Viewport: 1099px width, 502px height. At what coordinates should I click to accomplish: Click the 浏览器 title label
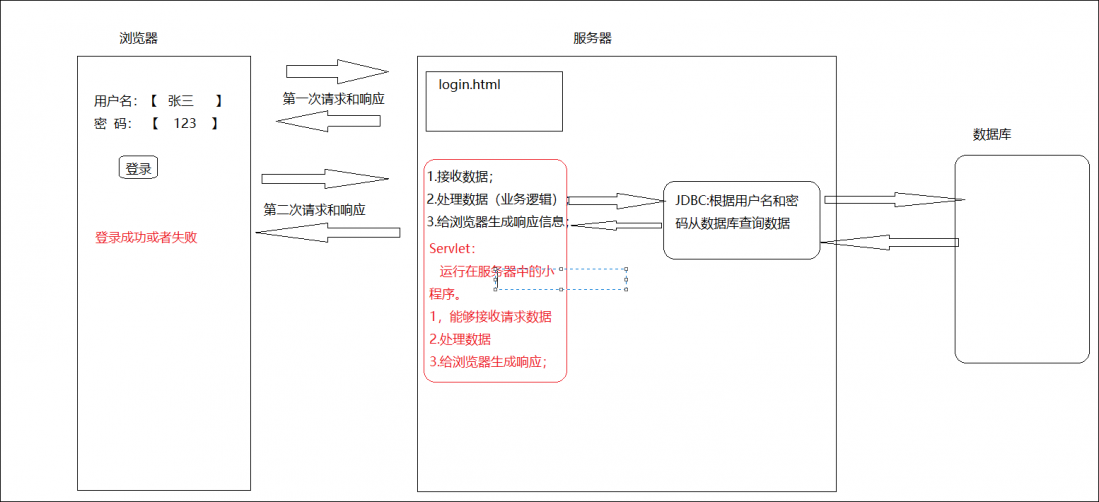[138, 38]
